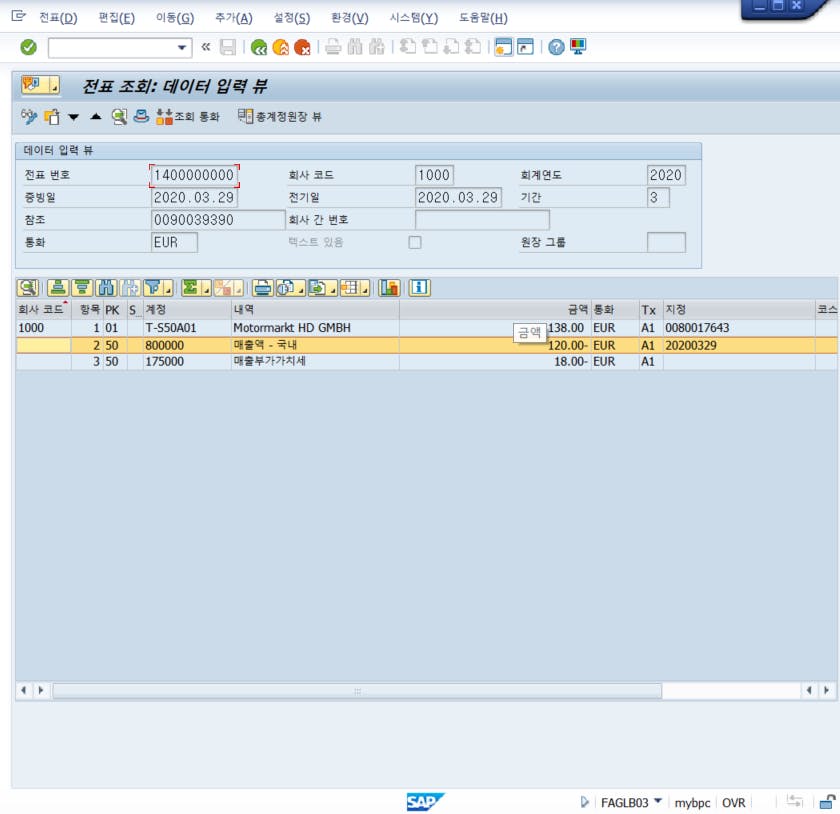
Task: Click the next item down-arrow icon
Action: point(73,117)
